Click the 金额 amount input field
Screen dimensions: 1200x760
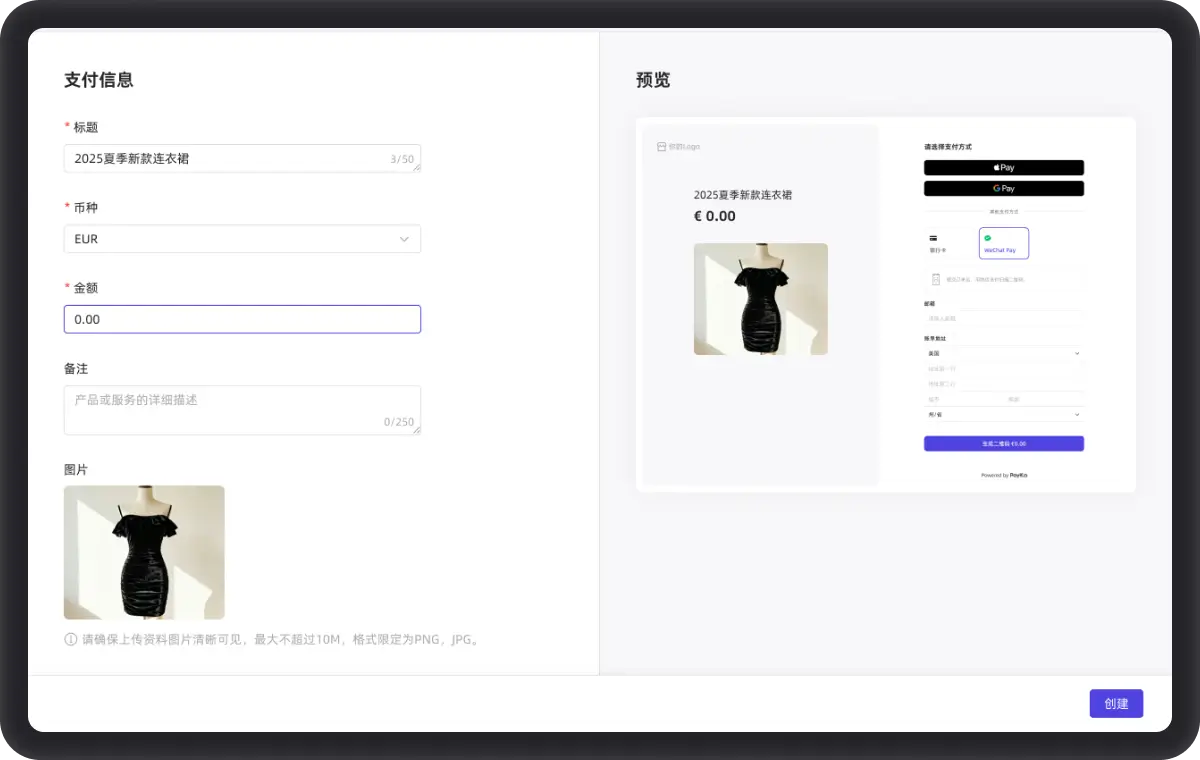click(242, 319)
